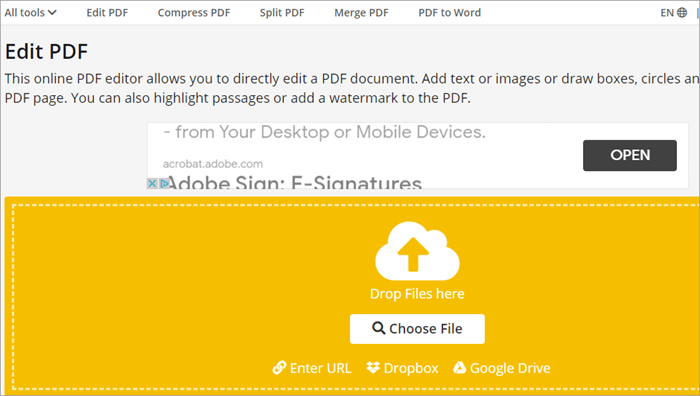Viewport: 700px width, 396px height.
Task: Close the ad using the X icon
Action: [x=152, y=183]
